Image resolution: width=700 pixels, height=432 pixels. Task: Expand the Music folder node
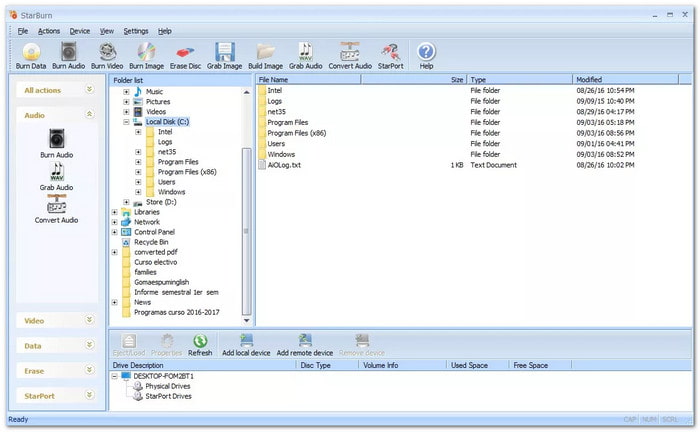tap(126, 92)
